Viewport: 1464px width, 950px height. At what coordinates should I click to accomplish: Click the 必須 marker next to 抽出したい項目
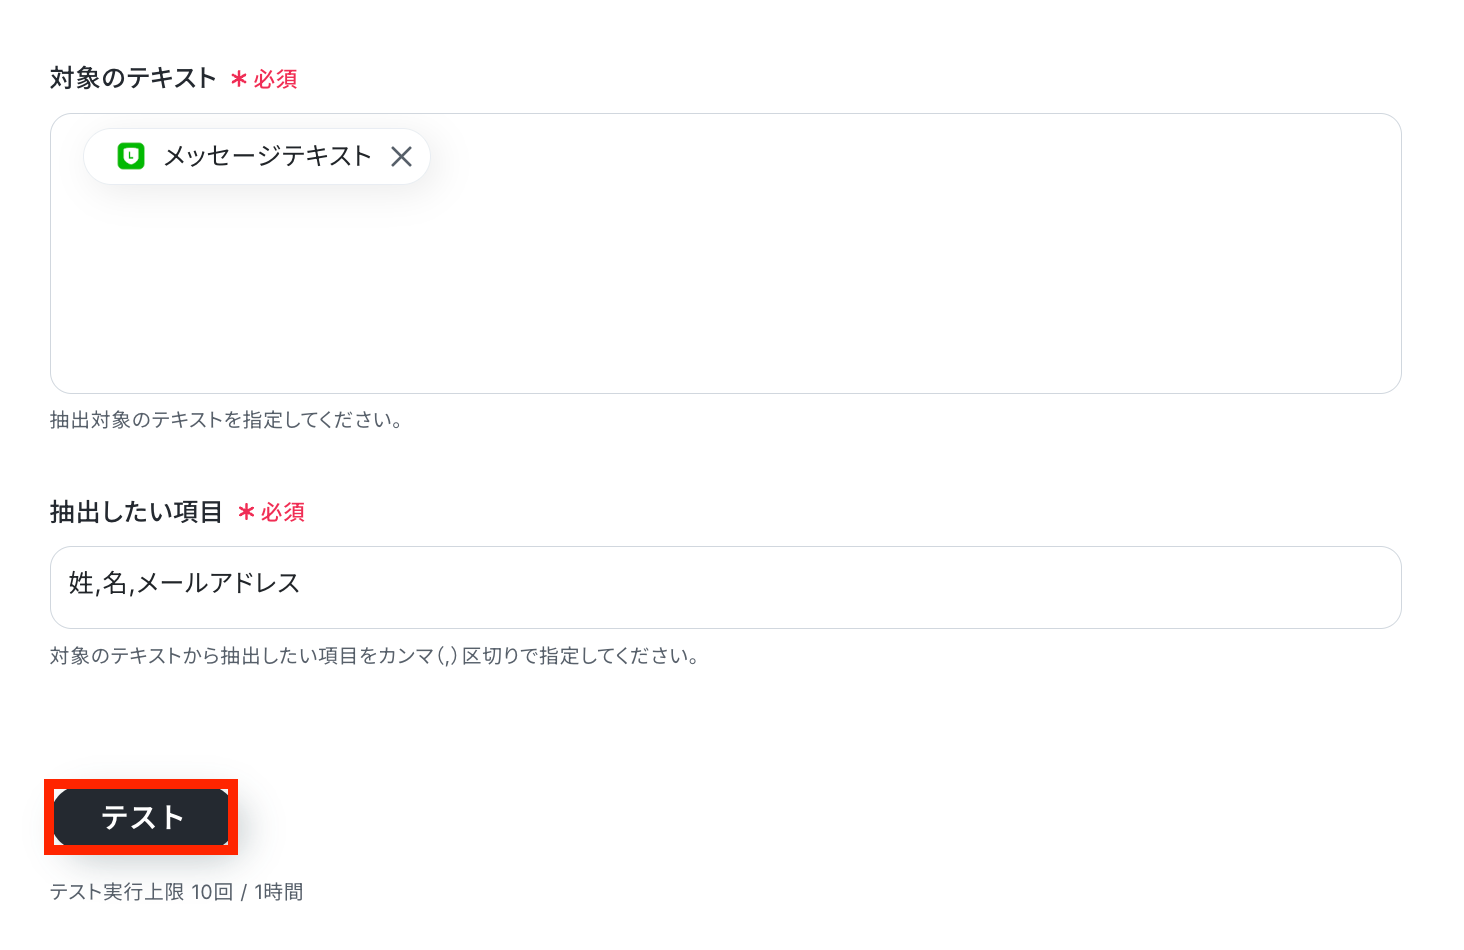click(283, 513)
